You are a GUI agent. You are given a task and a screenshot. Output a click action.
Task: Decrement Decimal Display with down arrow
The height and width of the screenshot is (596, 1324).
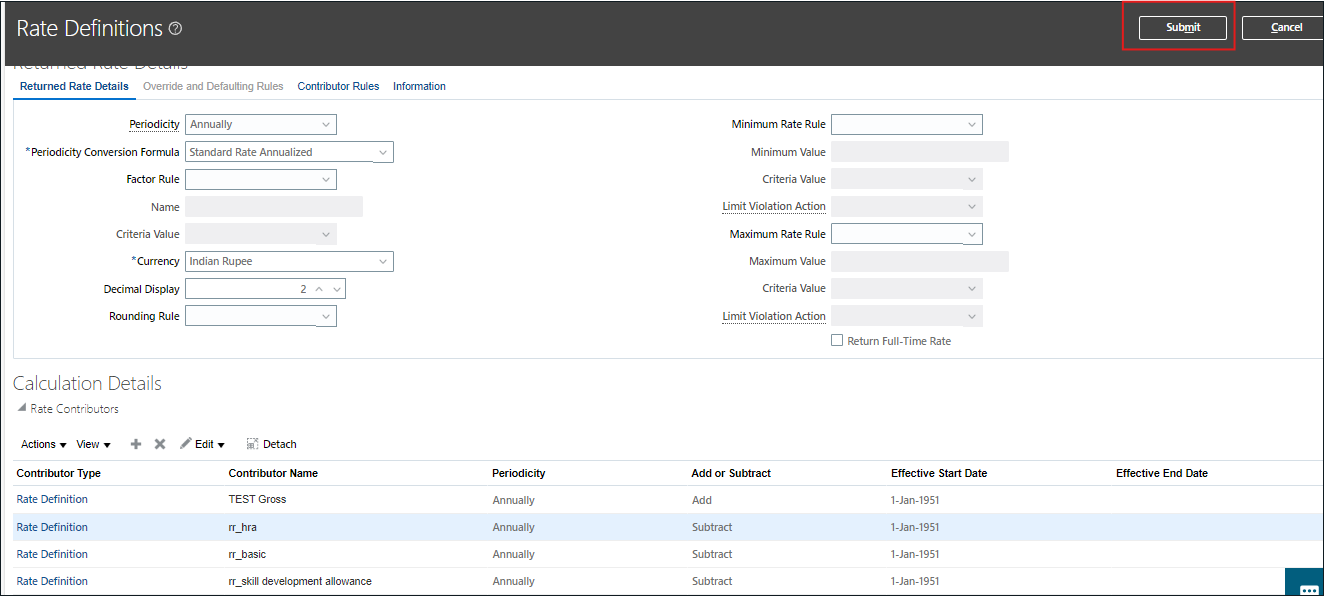pyautogui.click(x=336, y=288)
